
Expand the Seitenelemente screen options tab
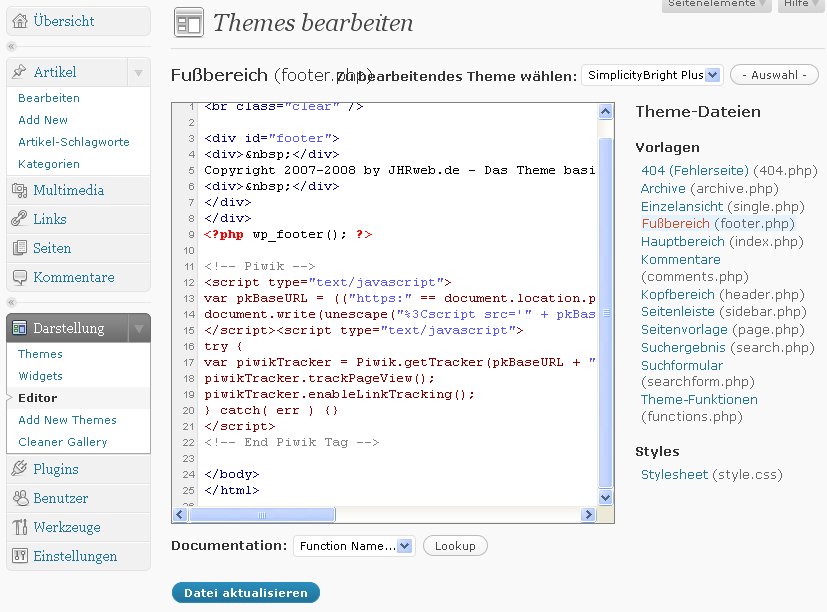click(x=716, y=5)
